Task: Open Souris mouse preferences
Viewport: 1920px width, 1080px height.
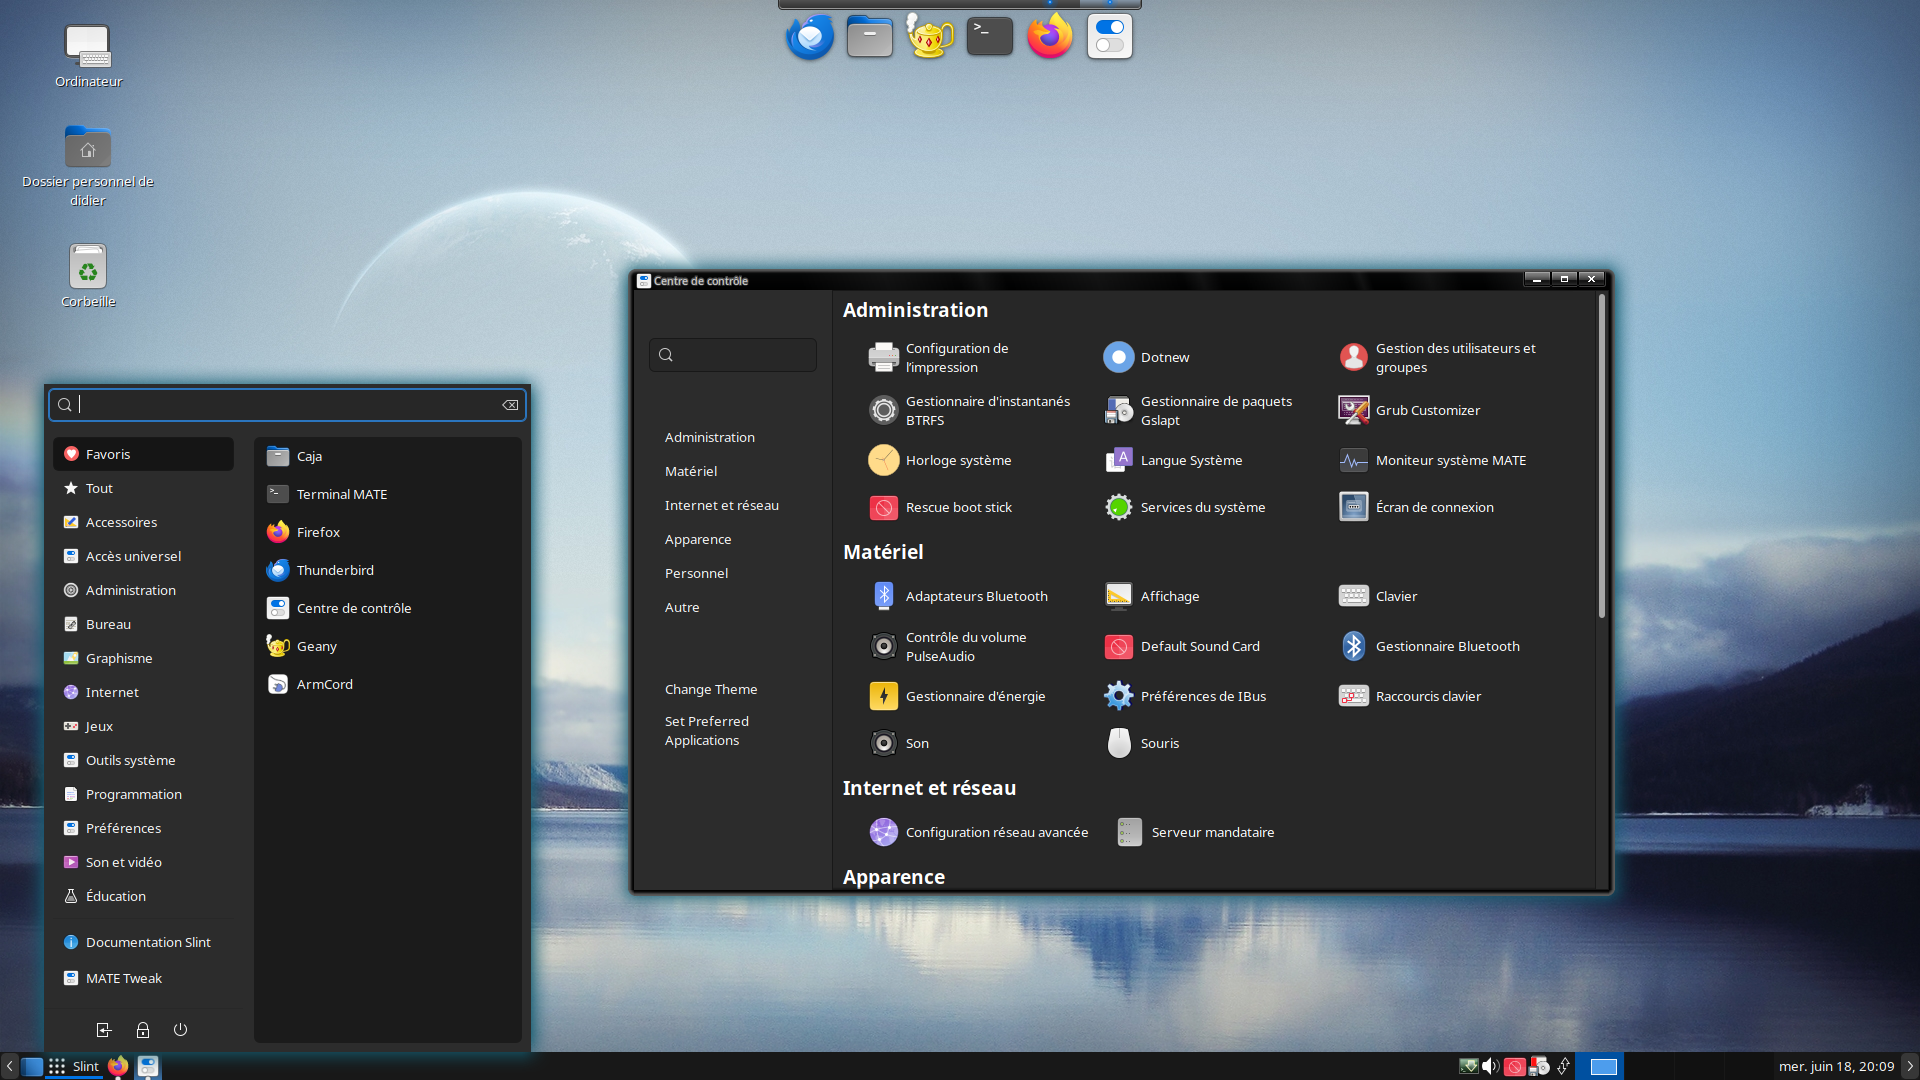Action: coord(1158,743)
